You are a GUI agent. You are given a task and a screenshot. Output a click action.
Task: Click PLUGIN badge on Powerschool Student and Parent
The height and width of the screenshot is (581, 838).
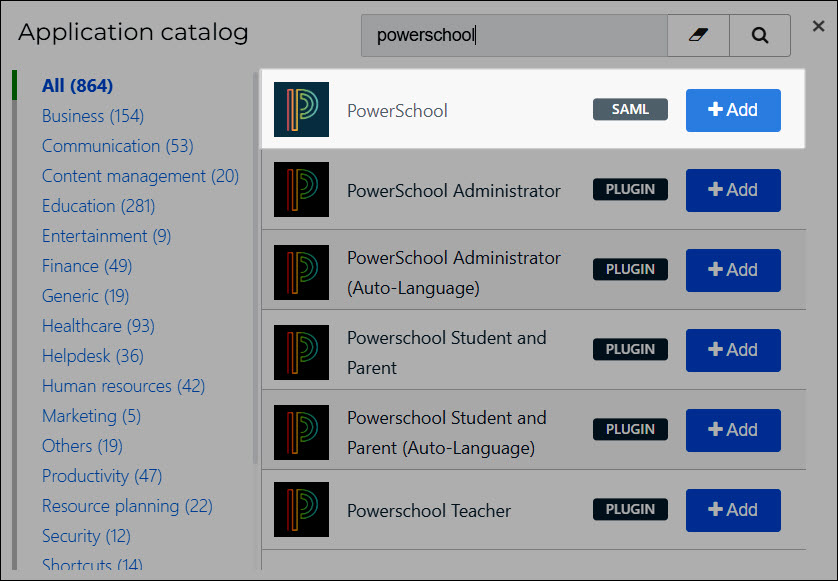coord(630,349)
